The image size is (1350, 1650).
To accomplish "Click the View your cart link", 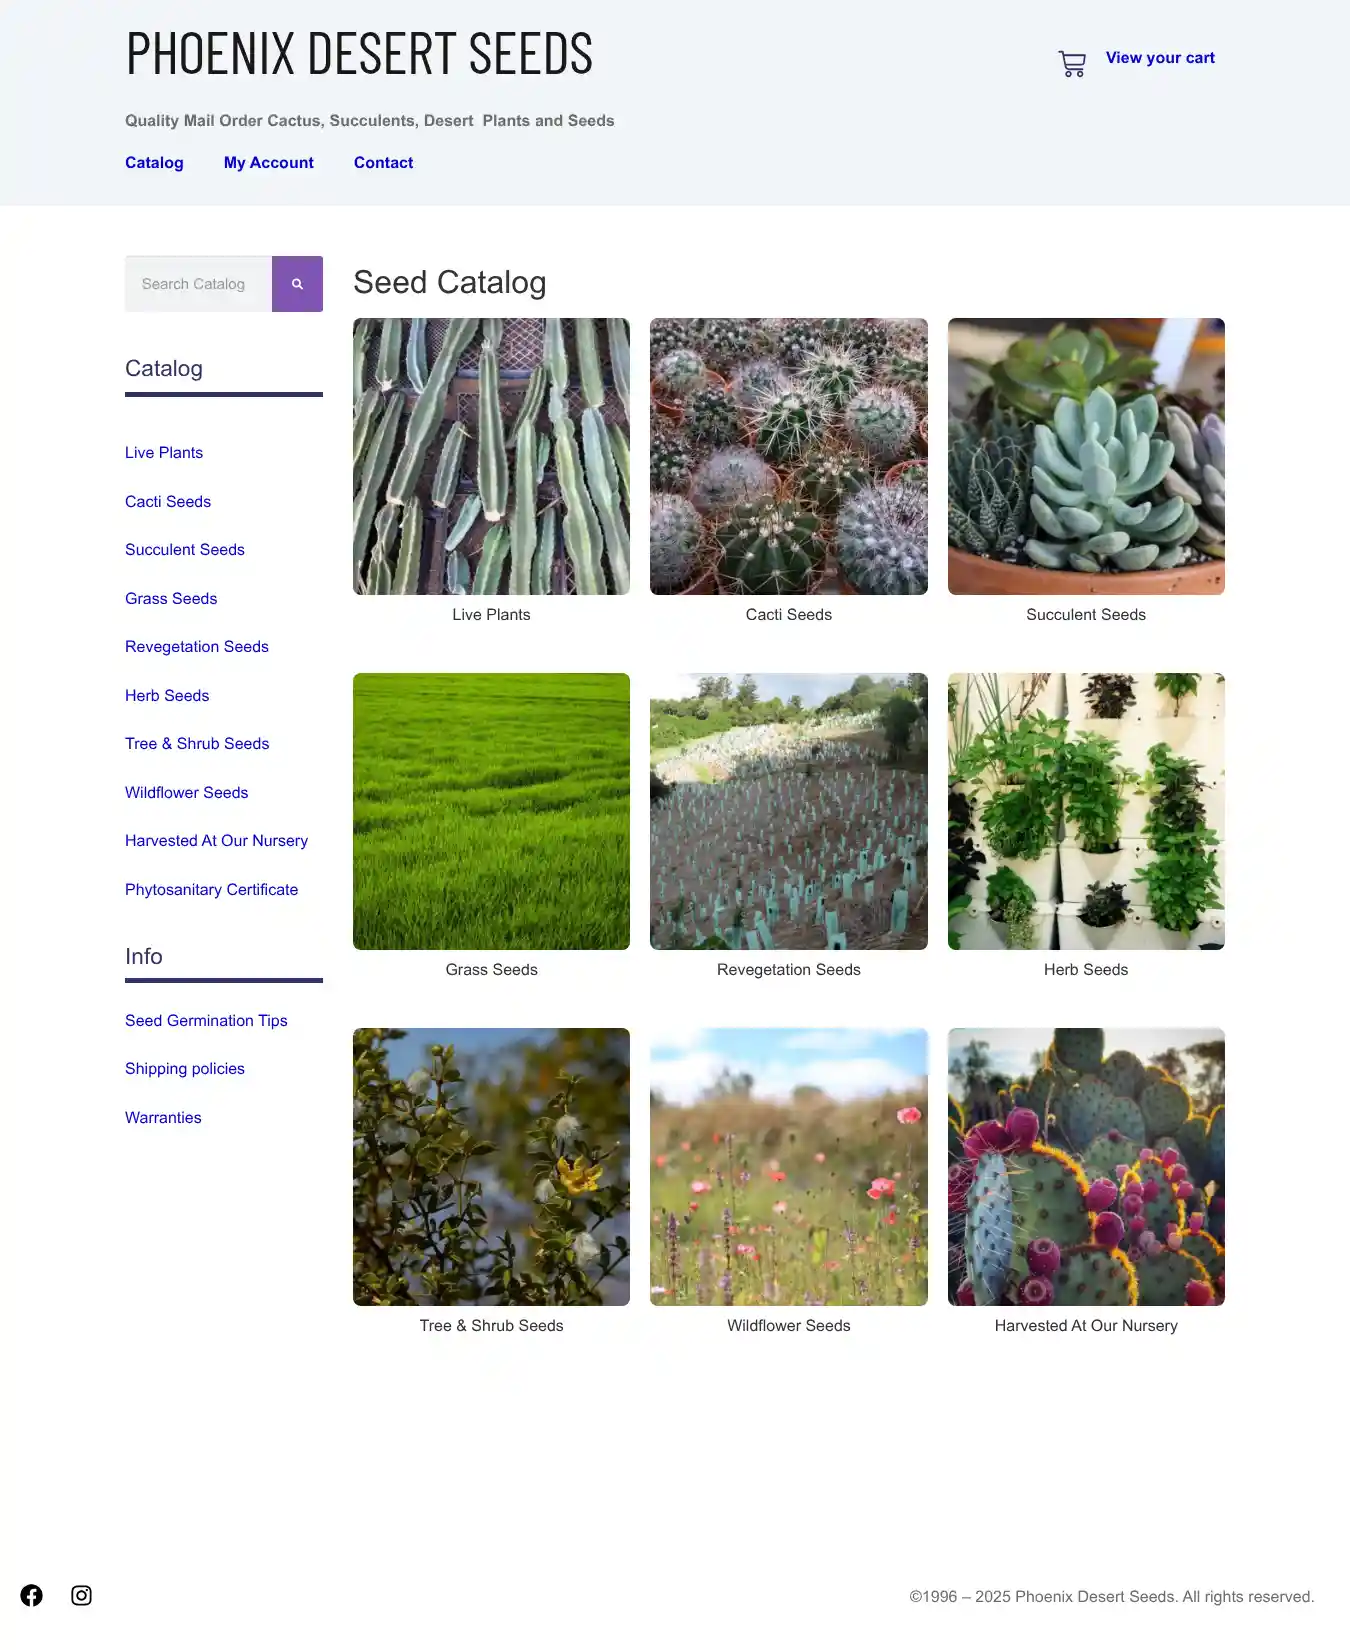I will click(1160, 58).
